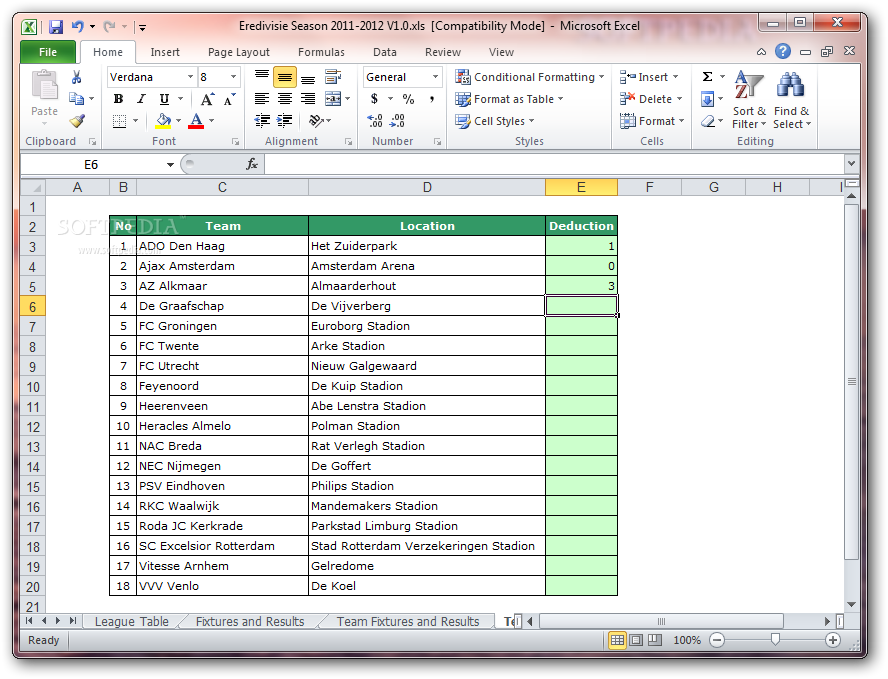The image size is (888, 679).
Task: Open Find & Select menu
Action: (792, 99)
